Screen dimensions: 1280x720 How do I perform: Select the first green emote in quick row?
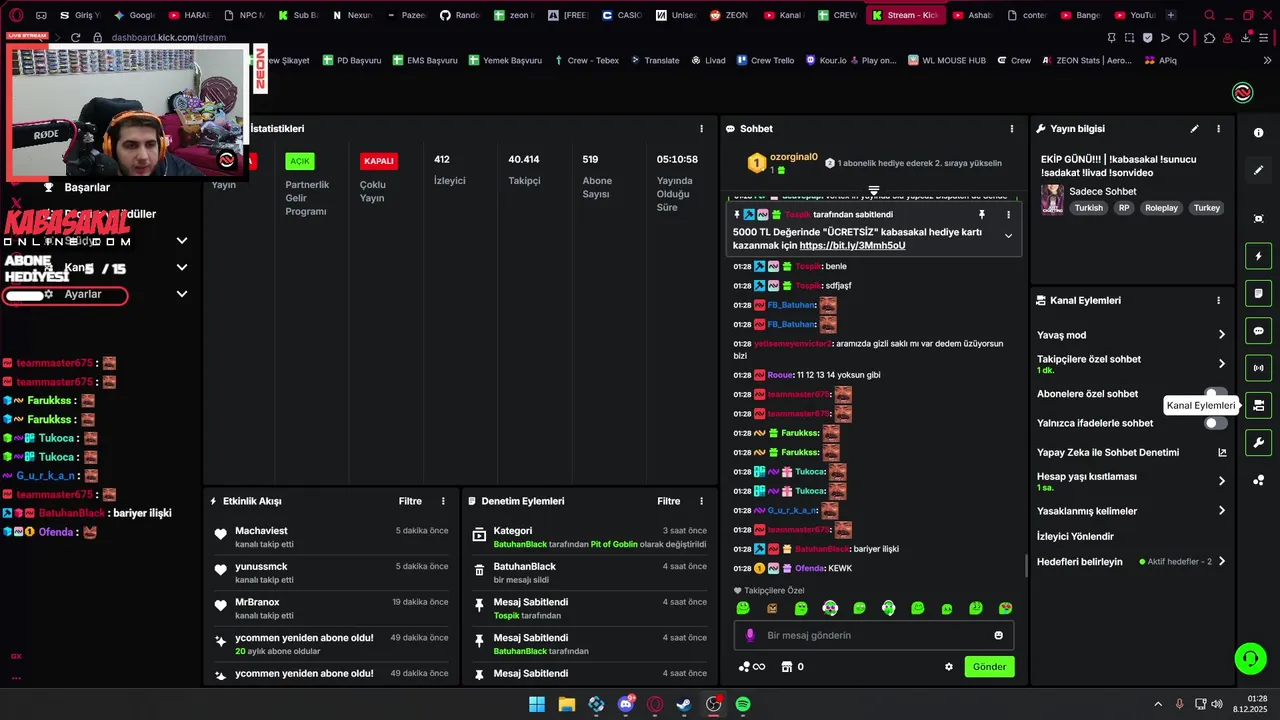[743, 608]
